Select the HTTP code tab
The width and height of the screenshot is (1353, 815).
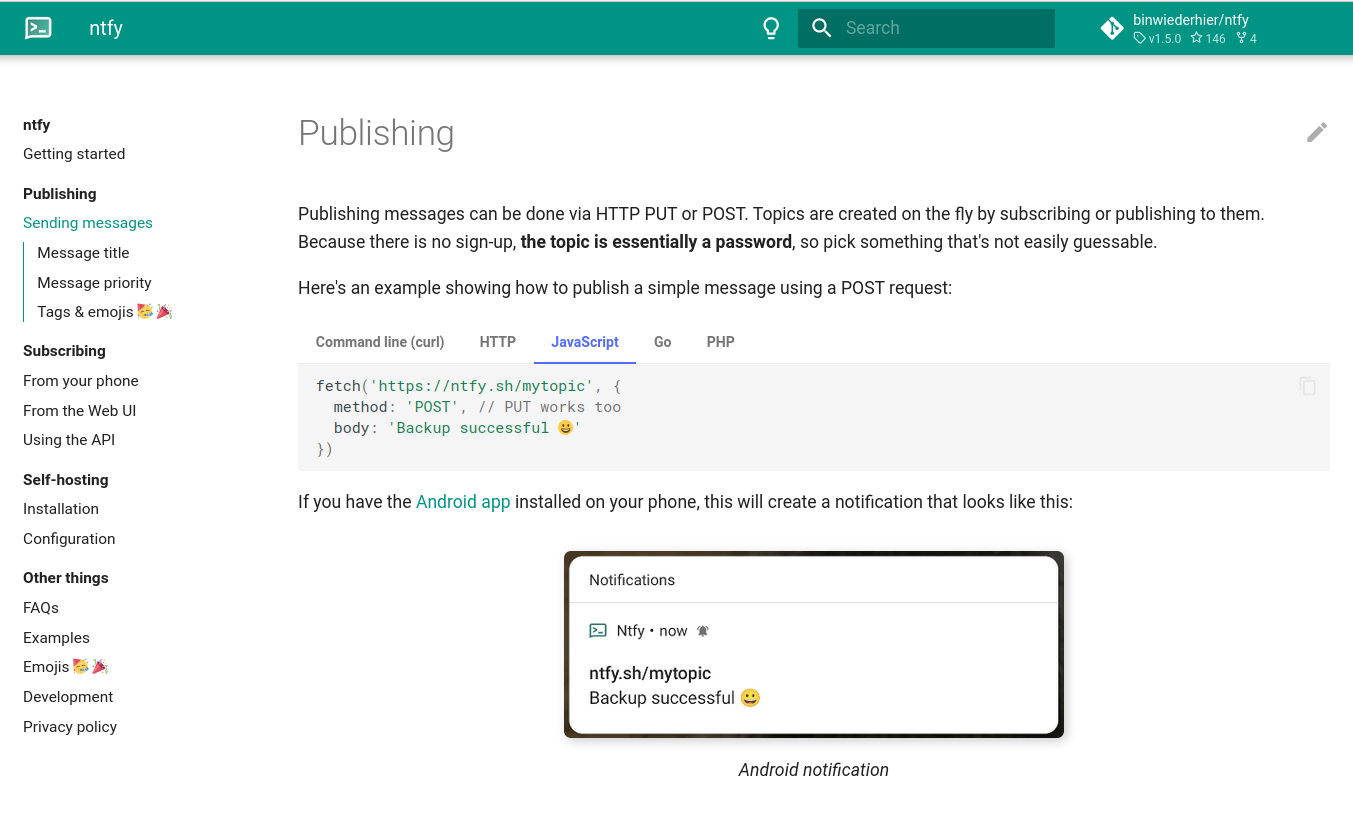coord(497,342)
